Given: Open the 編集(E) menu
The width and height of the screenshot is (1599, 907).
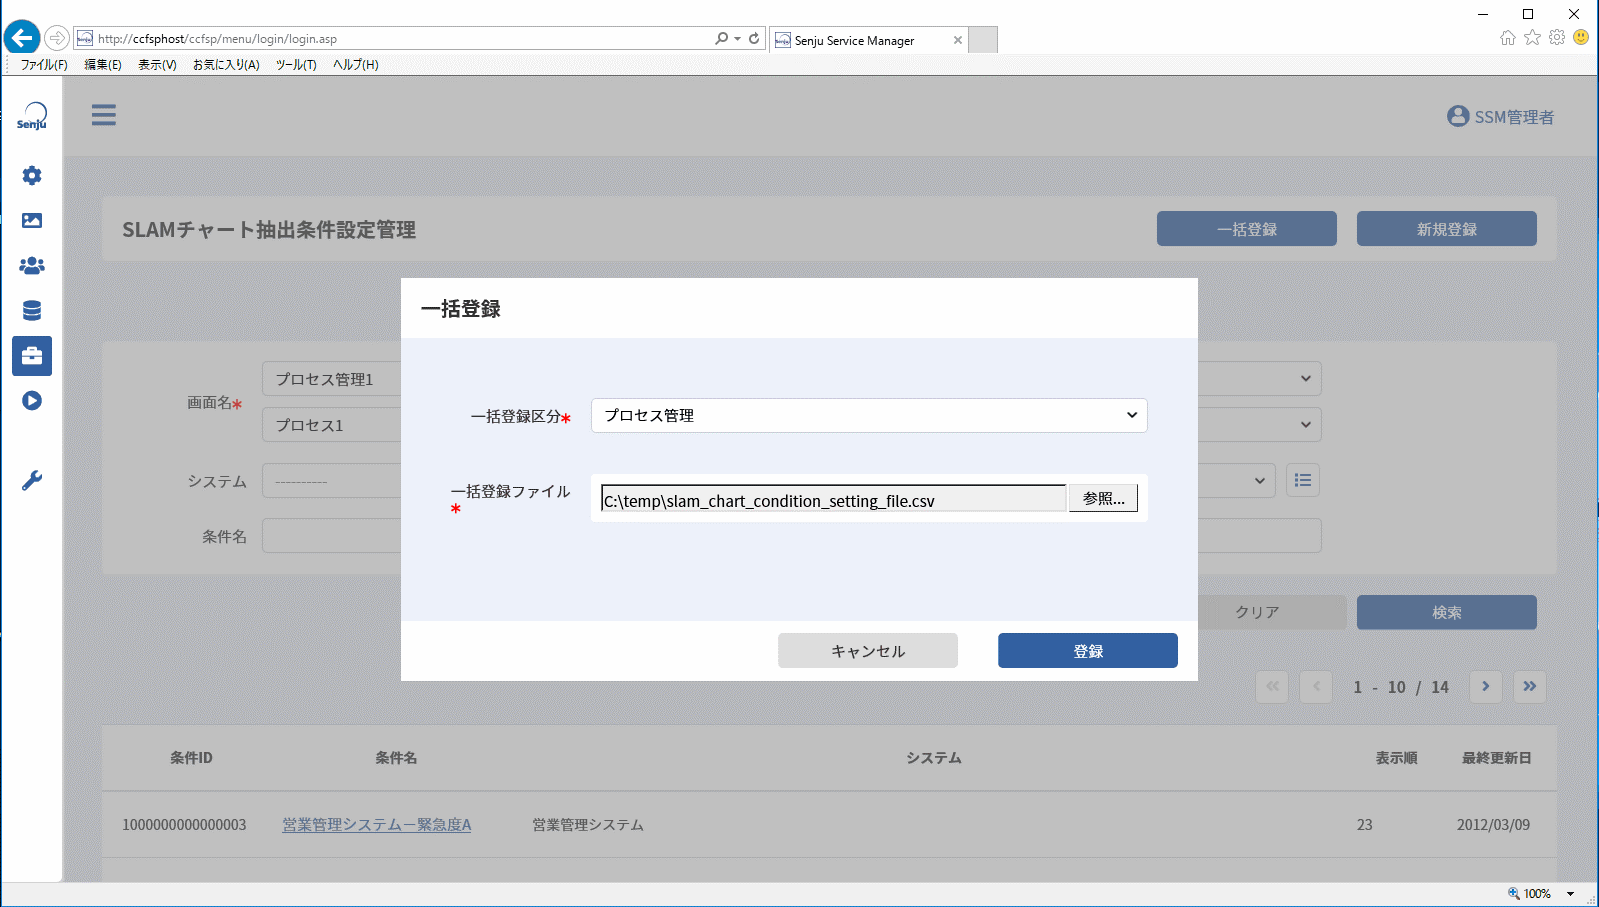Looking at the screenshot, I should [103, 64].
